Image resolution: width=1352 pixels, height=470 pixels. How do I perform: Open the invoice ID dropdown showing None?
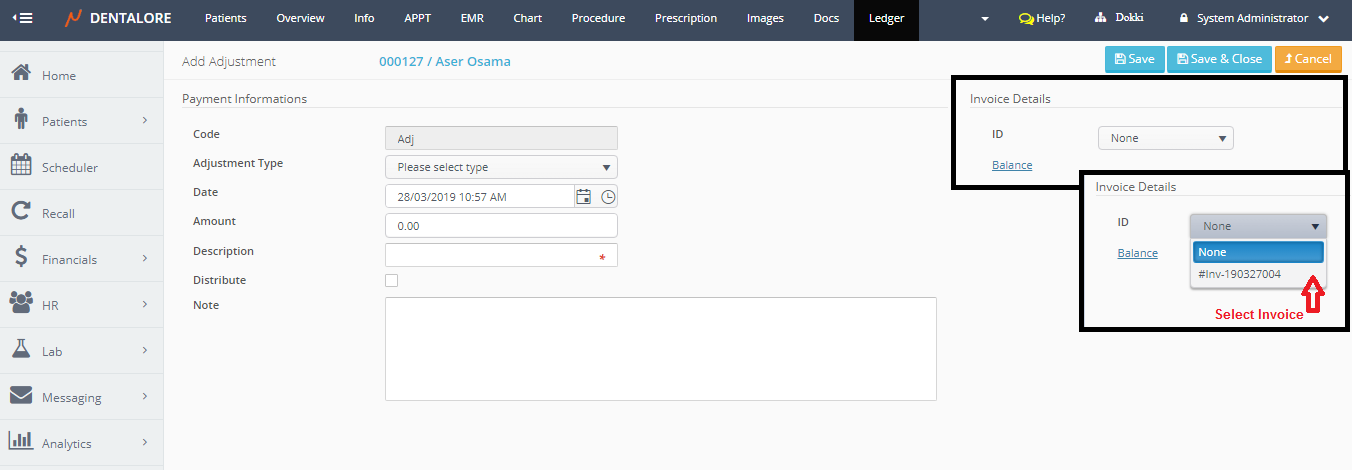click(1165, 139)
